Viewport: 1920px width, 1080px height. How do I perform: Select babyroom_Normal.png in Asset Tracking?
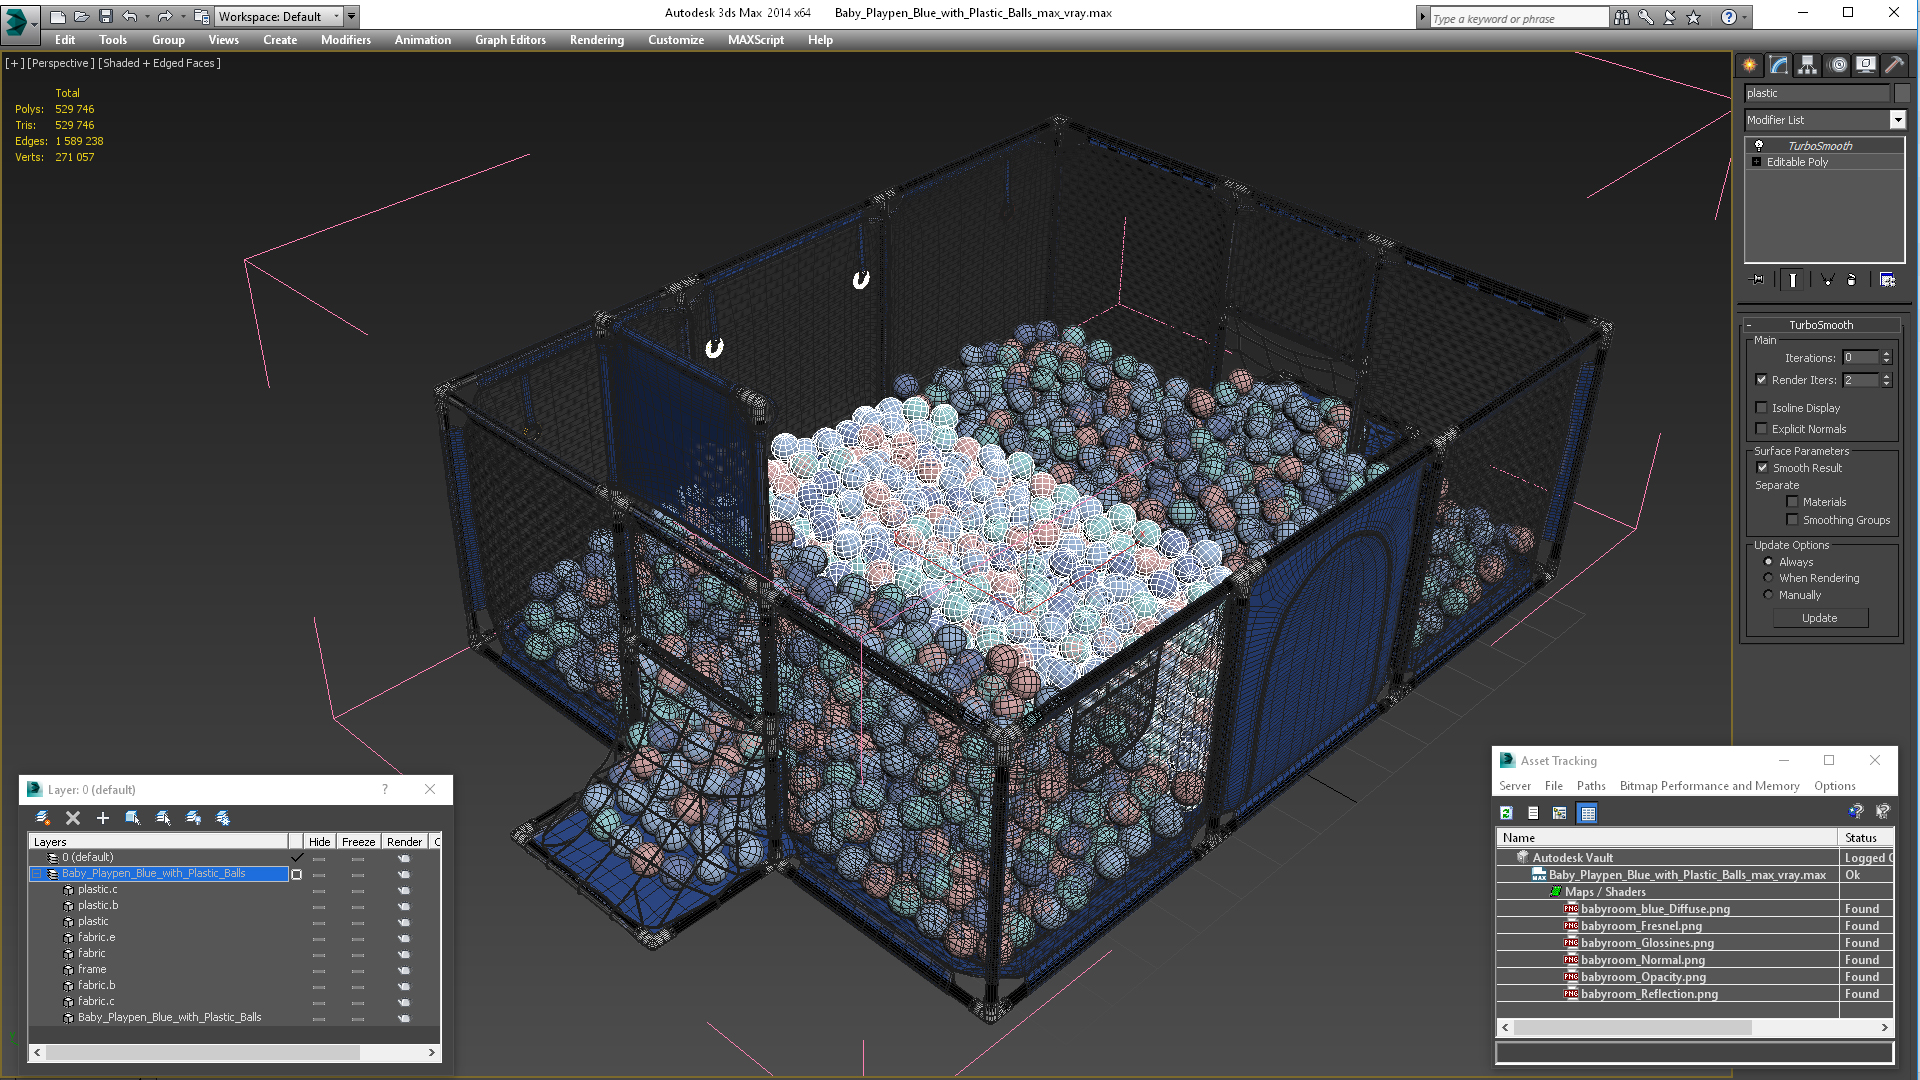tap(1642, 960)
